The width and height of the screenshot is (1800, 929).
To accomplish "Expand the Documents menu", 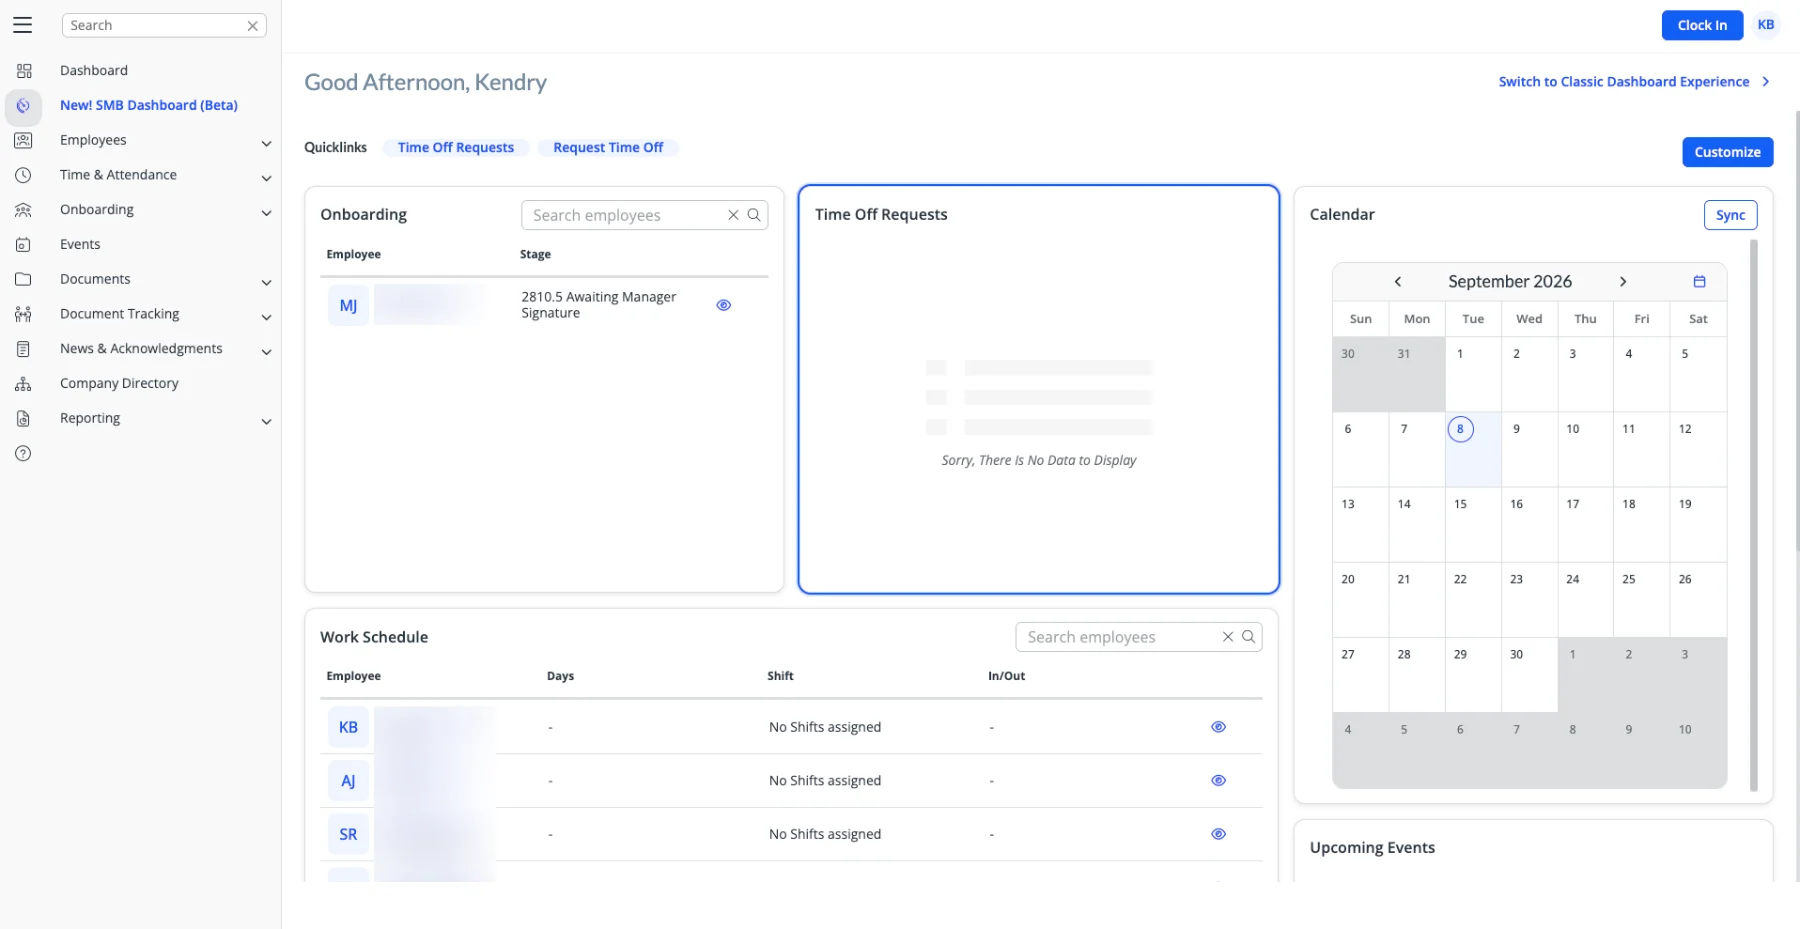I will [266, 283].
